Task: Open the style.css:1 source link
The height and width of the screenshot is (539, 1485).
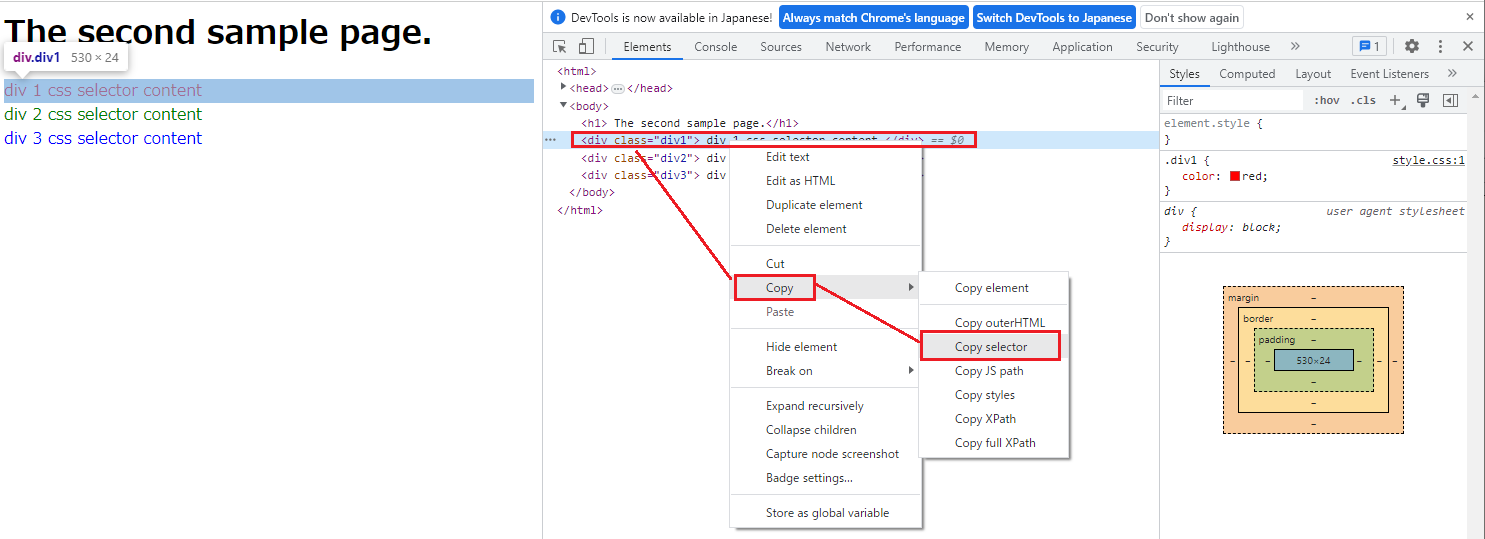Action: 1428,160
